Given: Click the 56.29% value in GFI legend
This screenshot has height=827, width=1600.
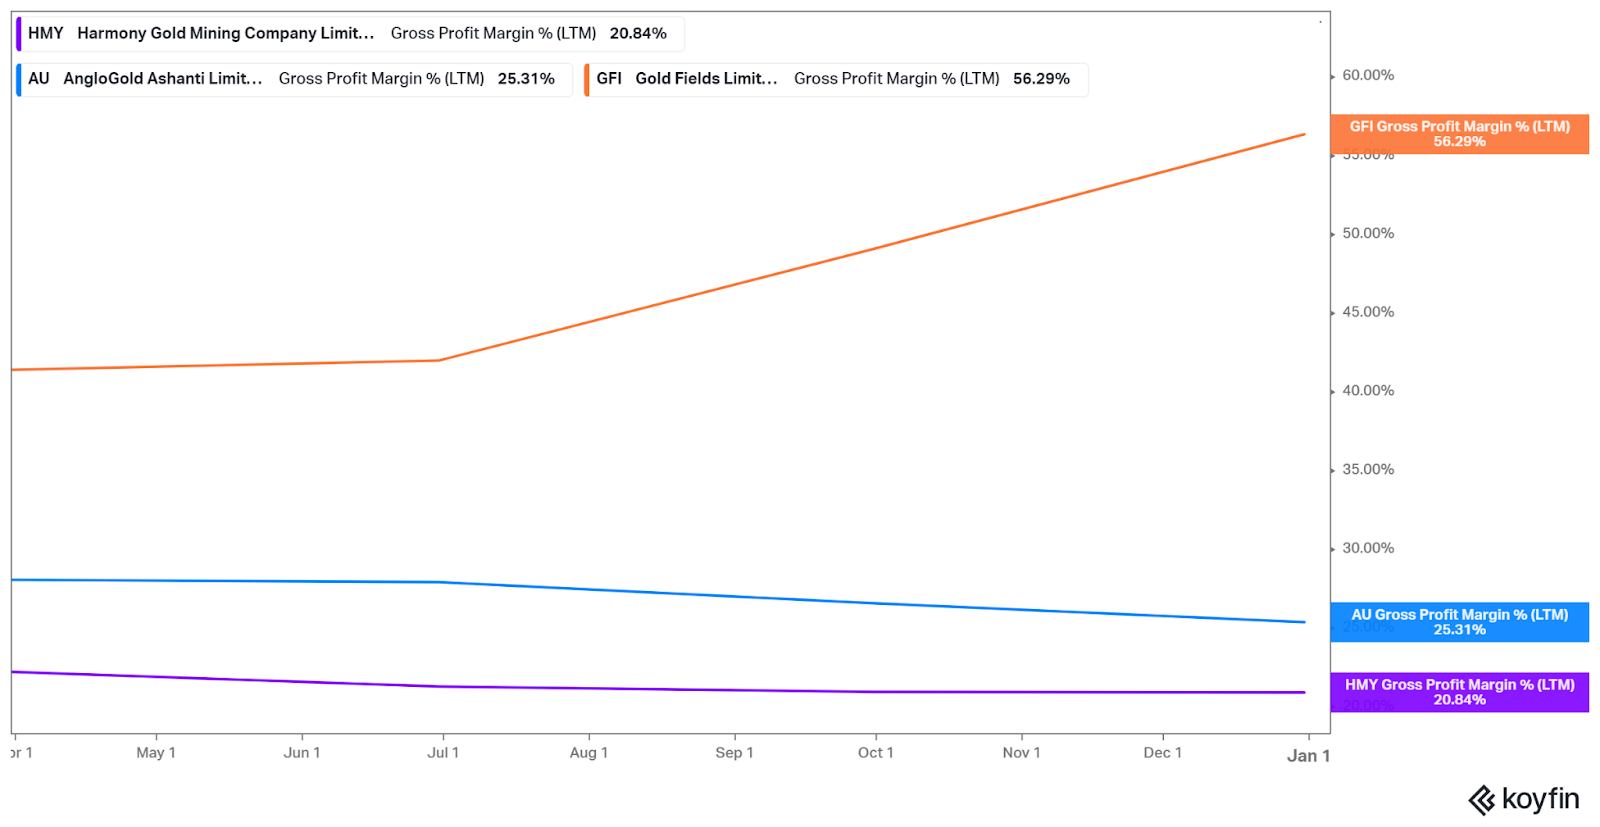Looking at the screenshot, I should pyautogui.click(x=1041, y=79).
